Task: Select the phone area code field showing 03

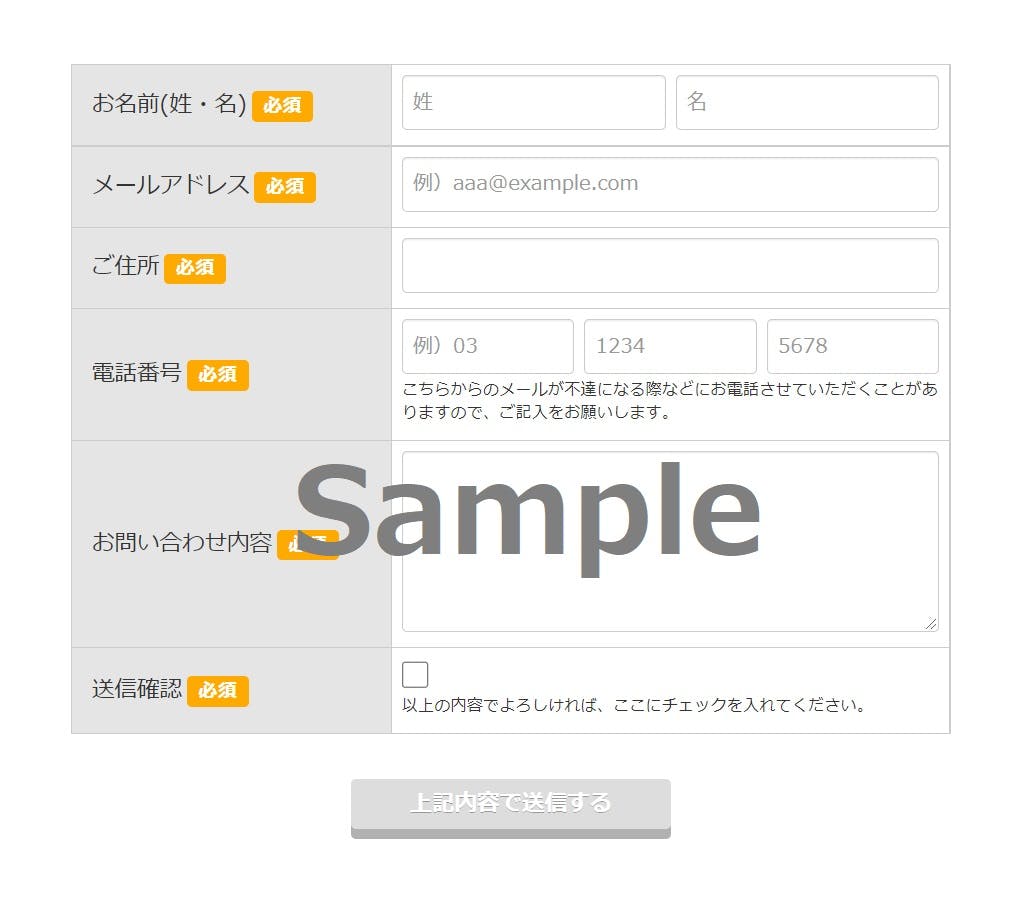Action: tap(487, 346)
